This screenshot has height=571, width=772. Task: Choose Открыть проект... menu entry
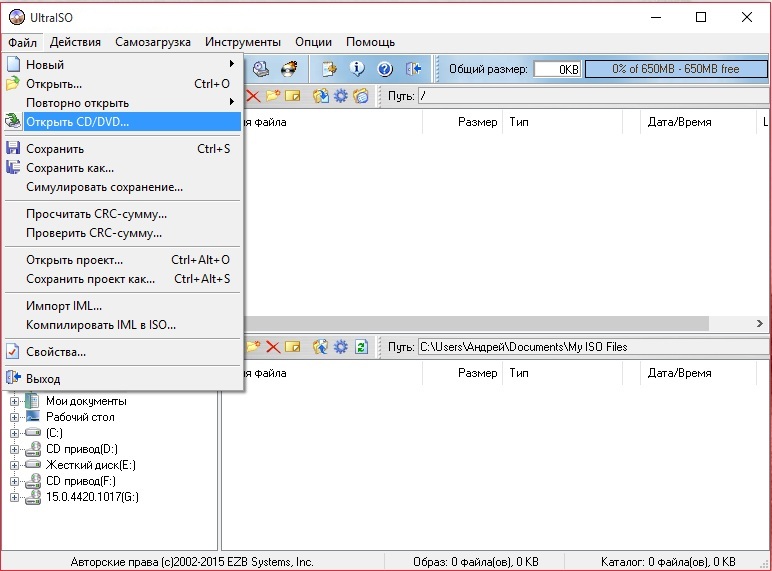point(122,260)
